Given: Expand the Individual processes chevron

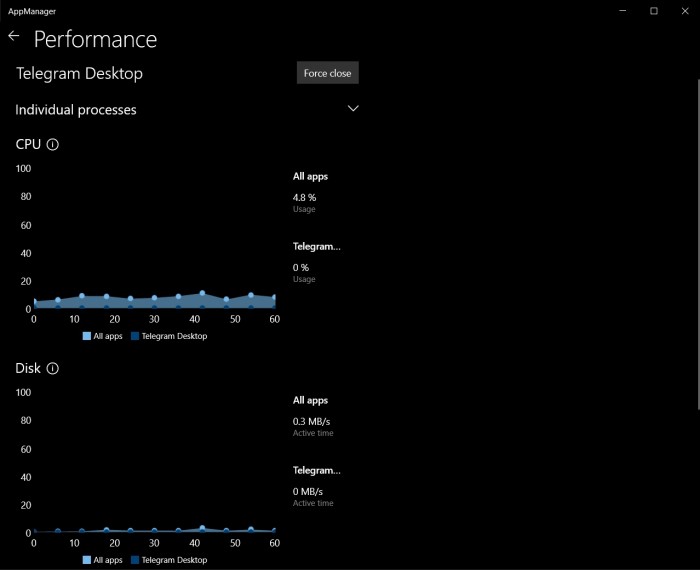Looking at the screenshot, I should [x=353, y=108].
